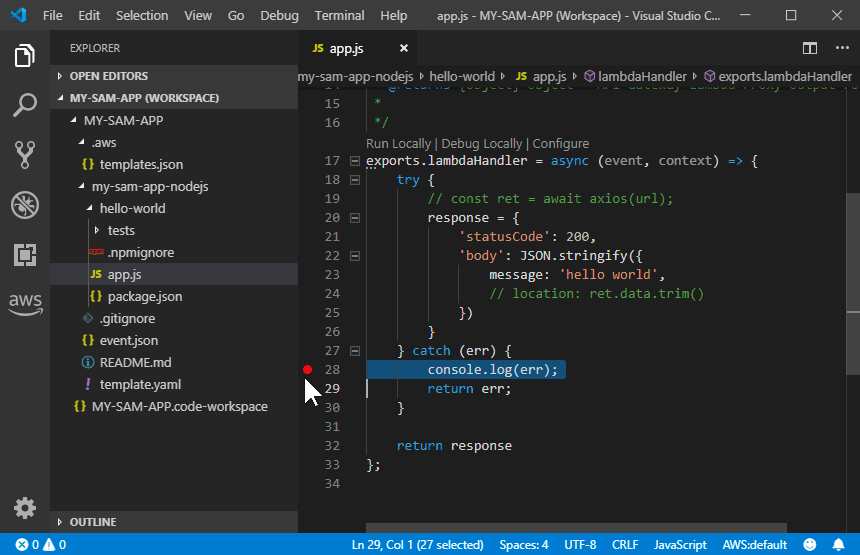The image size is (860, 555).
Task: Fold the try block at line 18
Action: pyautogui.click(x=355, y=180)
